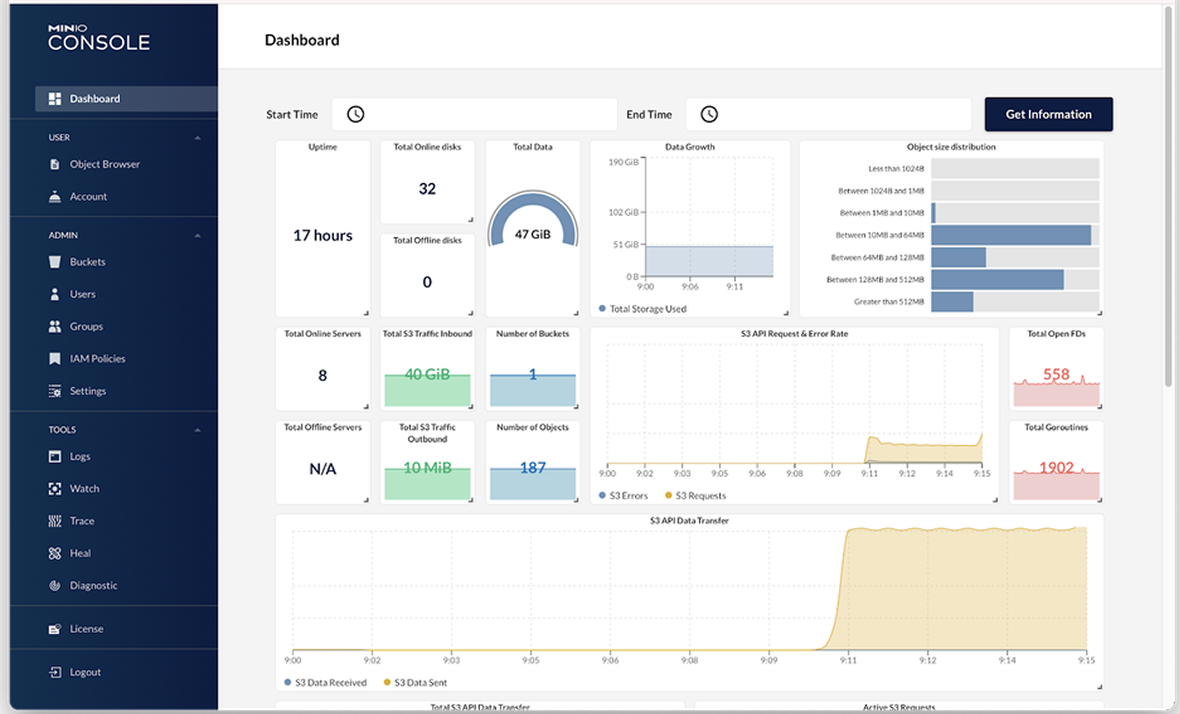This screenshot has width=1180, height=714.
Task: Collapse the USER section in sidebar
Action: (197, 138)
